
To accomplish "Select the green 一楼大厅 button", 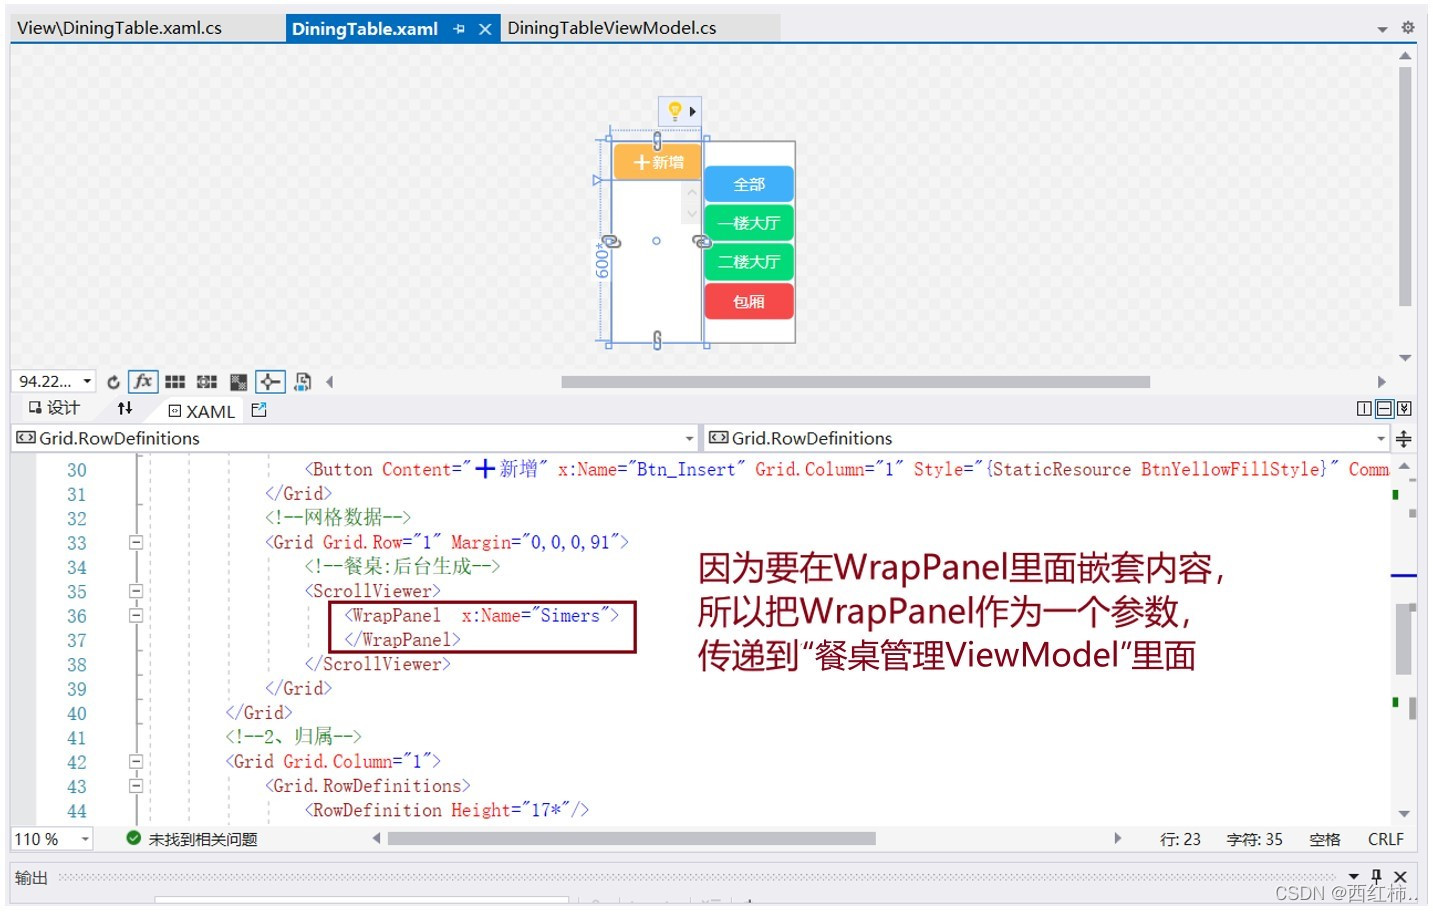I will [x=749, y=223].
